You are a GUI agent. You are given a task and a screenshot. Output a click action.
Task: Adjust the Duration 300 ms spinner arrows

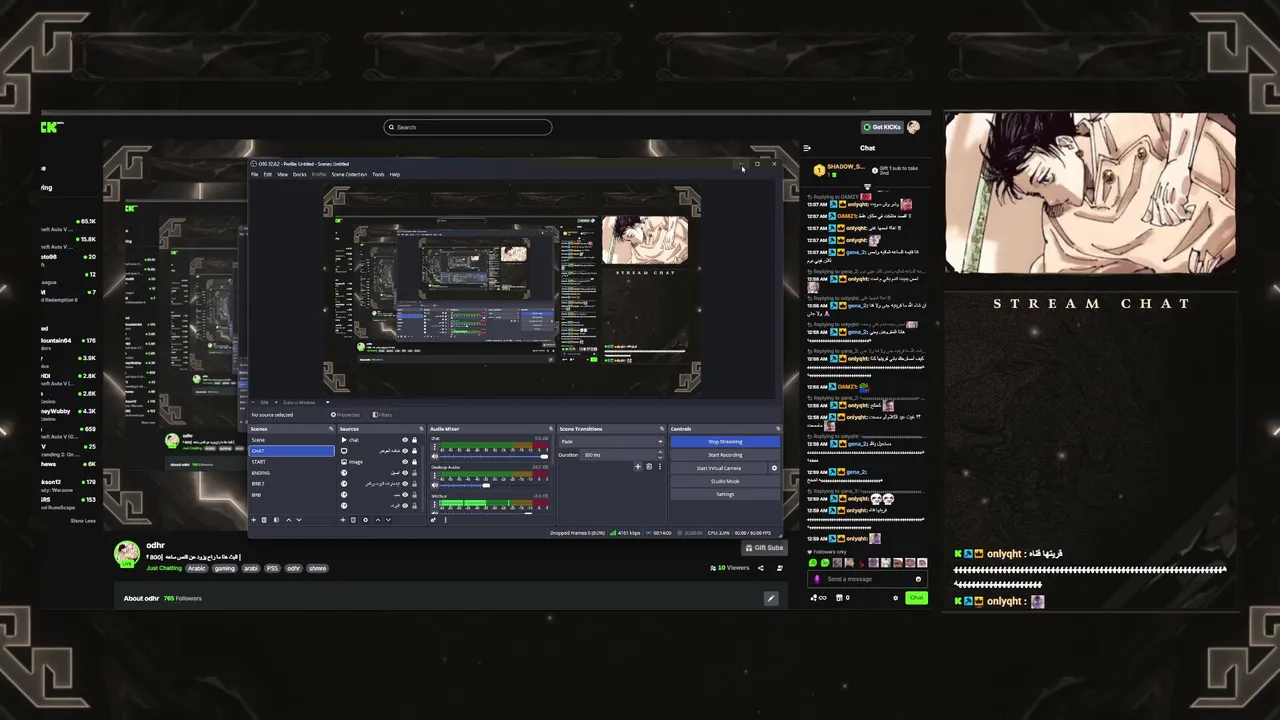[x=660, y=455]
